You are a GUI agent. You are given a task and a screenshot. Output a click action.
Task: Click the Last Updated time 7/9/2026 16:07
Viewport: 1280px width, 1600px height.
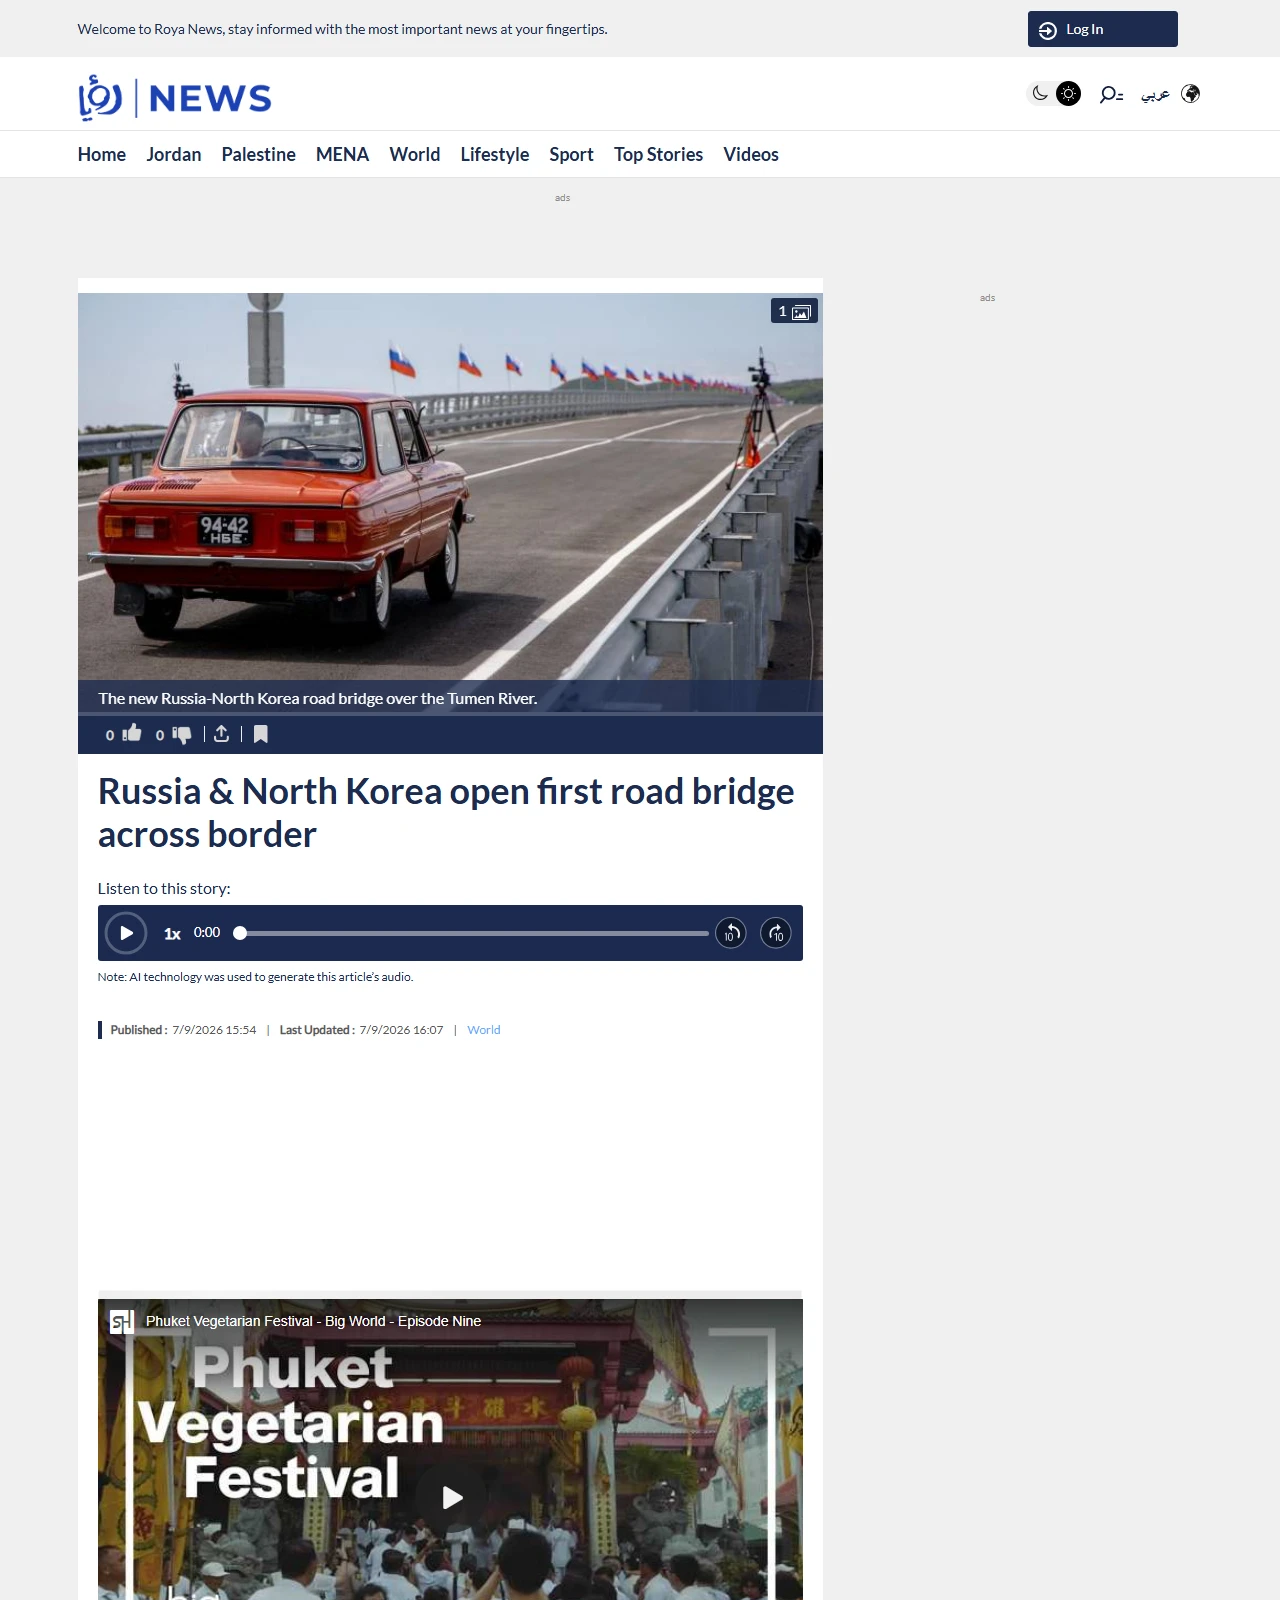tap(401, 1030)
